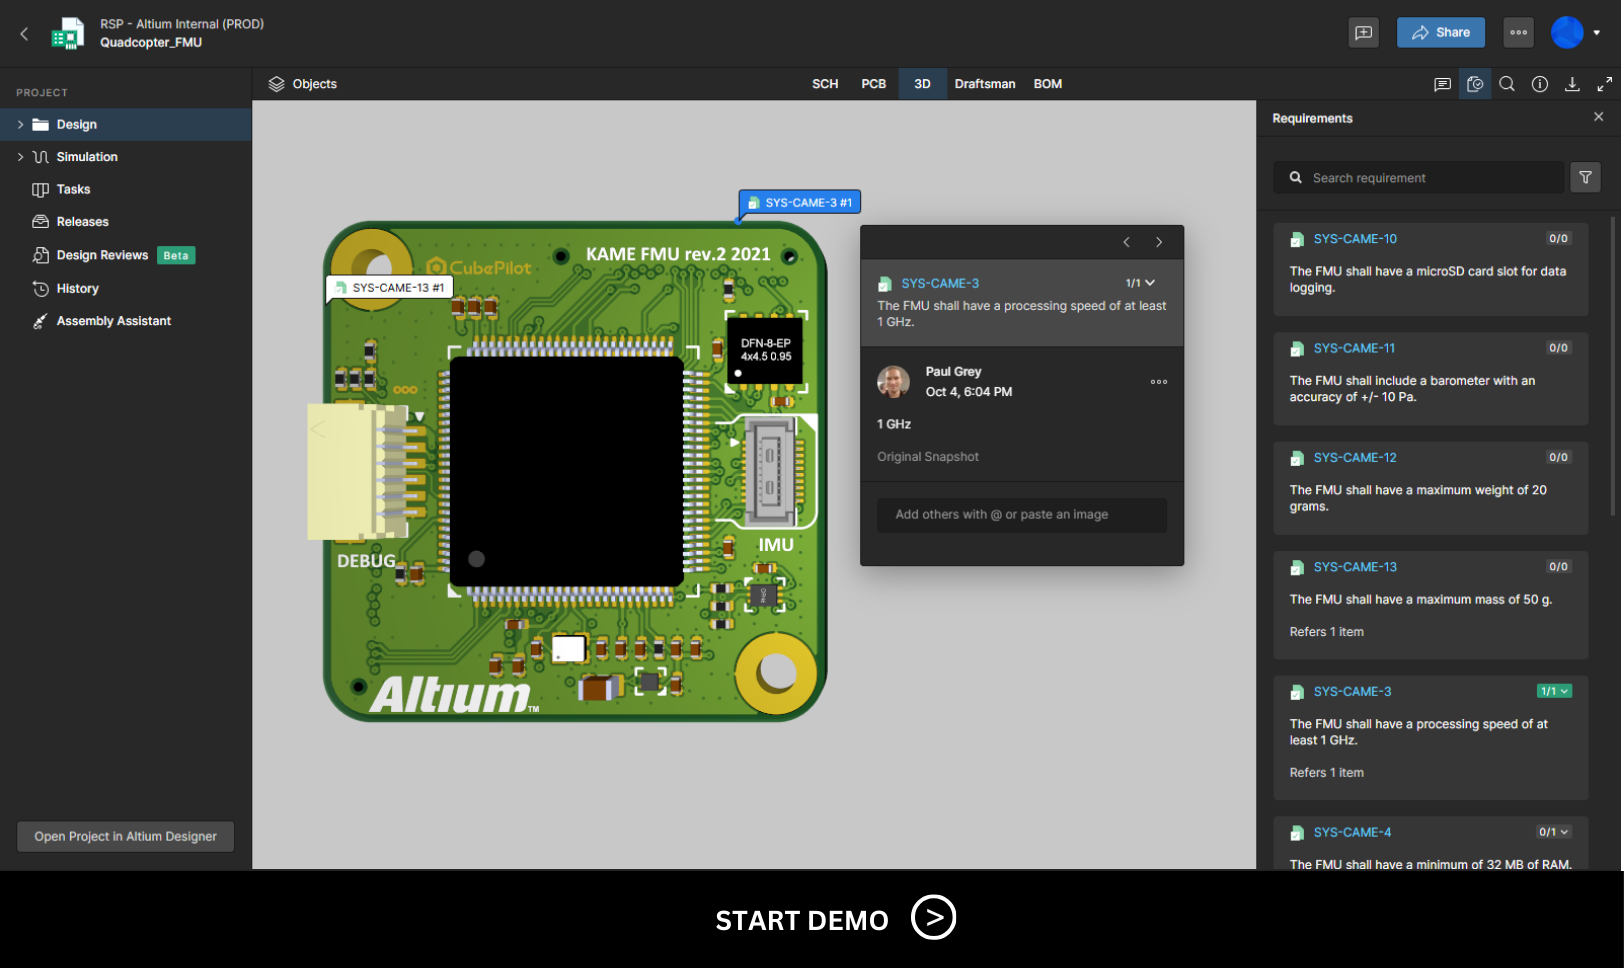This screenshot has height=968, width=1624.
Task: Share the project
Action: click(1441, 33)
